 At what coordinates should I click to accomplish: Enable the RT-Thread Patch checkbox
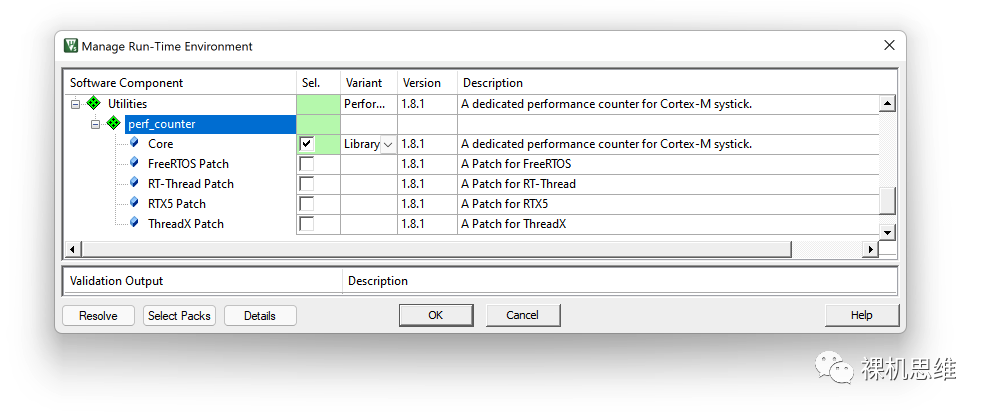[x=307, y=184]
